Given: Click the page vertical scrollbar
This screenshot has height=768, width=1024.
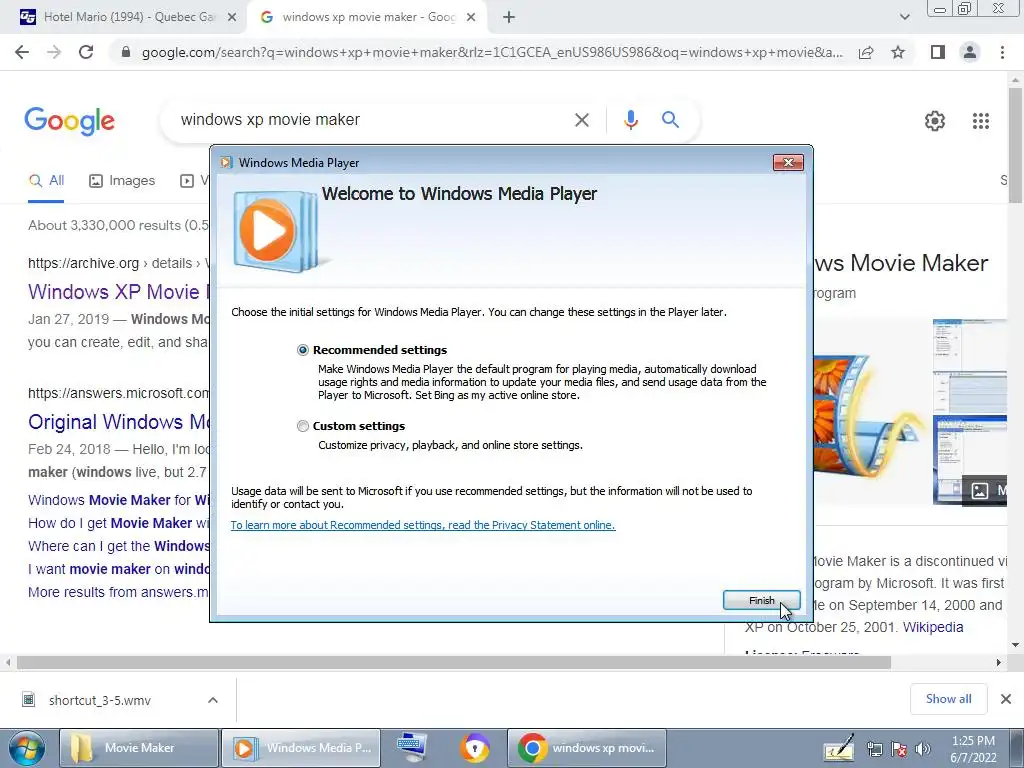Looking at the screenshot, I should coord(1015,144).
